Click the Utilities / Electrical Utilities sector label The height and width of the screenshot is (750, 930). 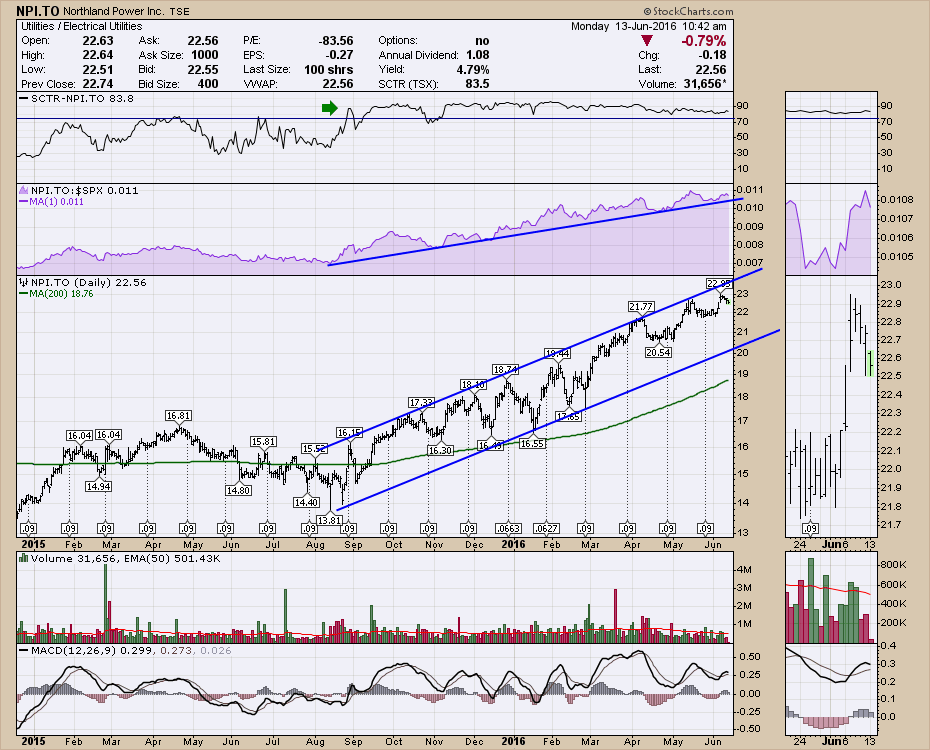(82, 26)
